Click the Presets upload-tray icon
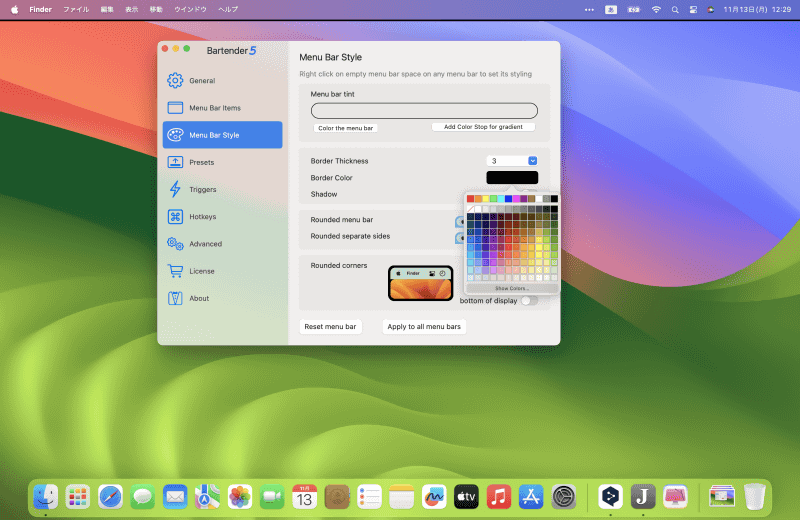 (x=175, y=162)
